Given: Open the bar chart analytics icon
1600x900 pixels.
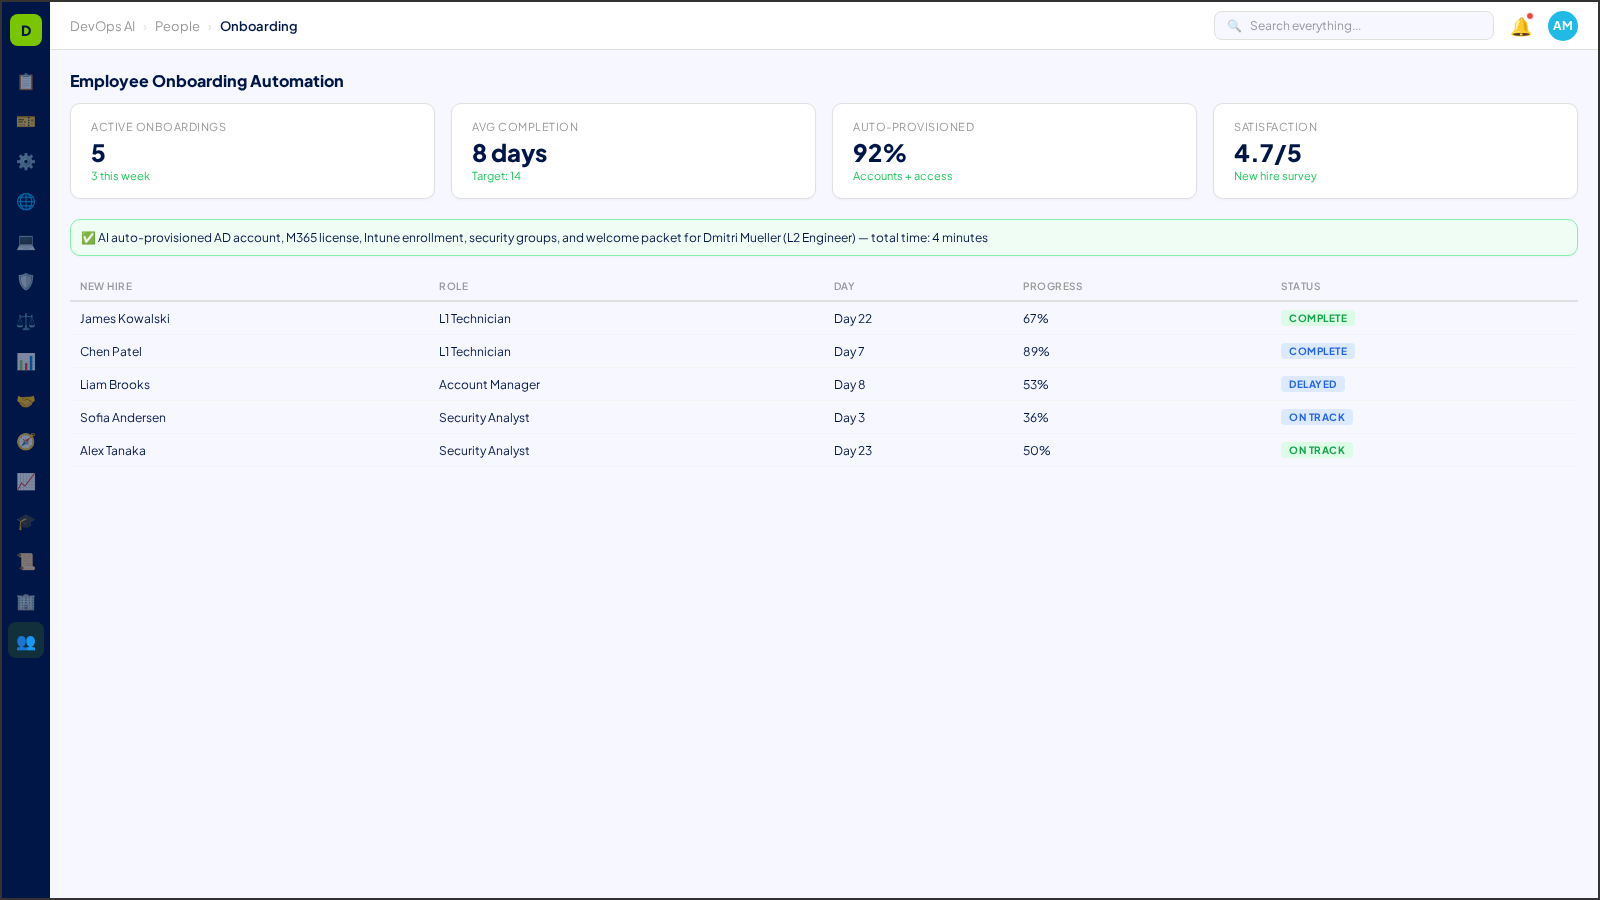Looking at the screenshot, I should pyautogui.click(x=26, y=361).
